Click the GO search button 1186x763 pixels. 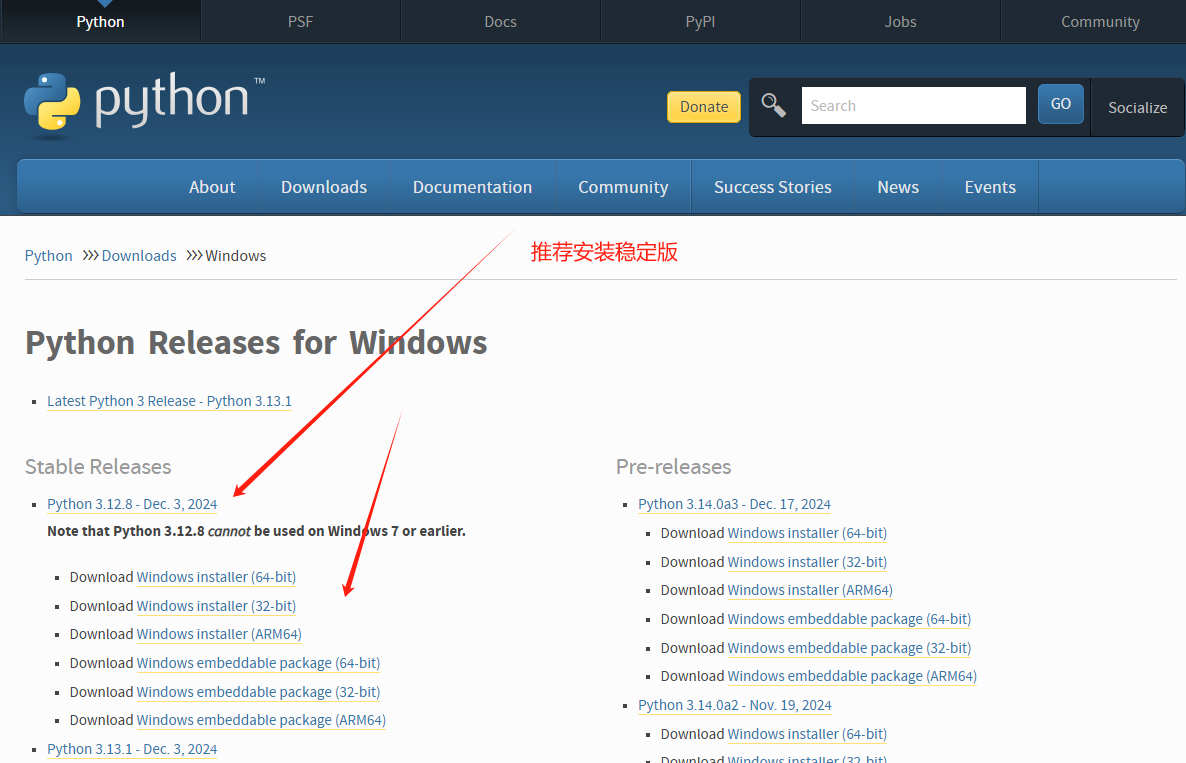[1060, 104]
